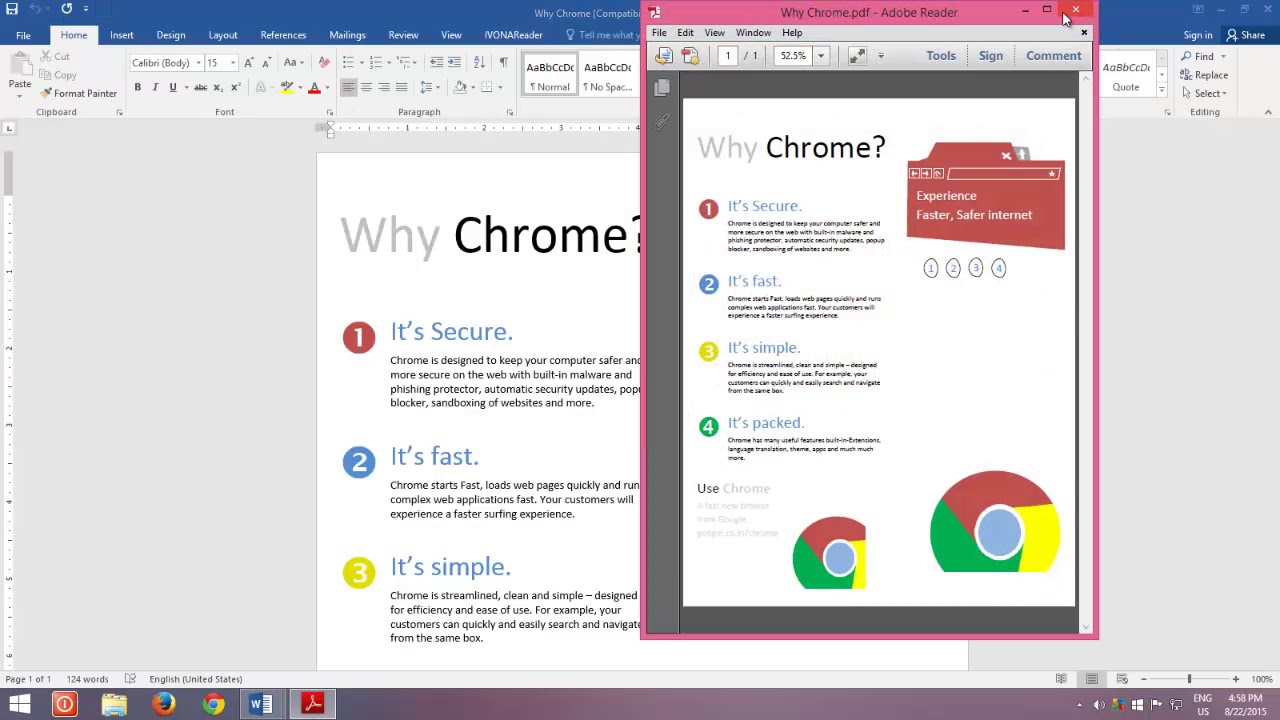The height and width of the screenshot is (720, 1280).
Task: Open the Calibri (Body) font name dropdown
Action: [x=198, y=63]
